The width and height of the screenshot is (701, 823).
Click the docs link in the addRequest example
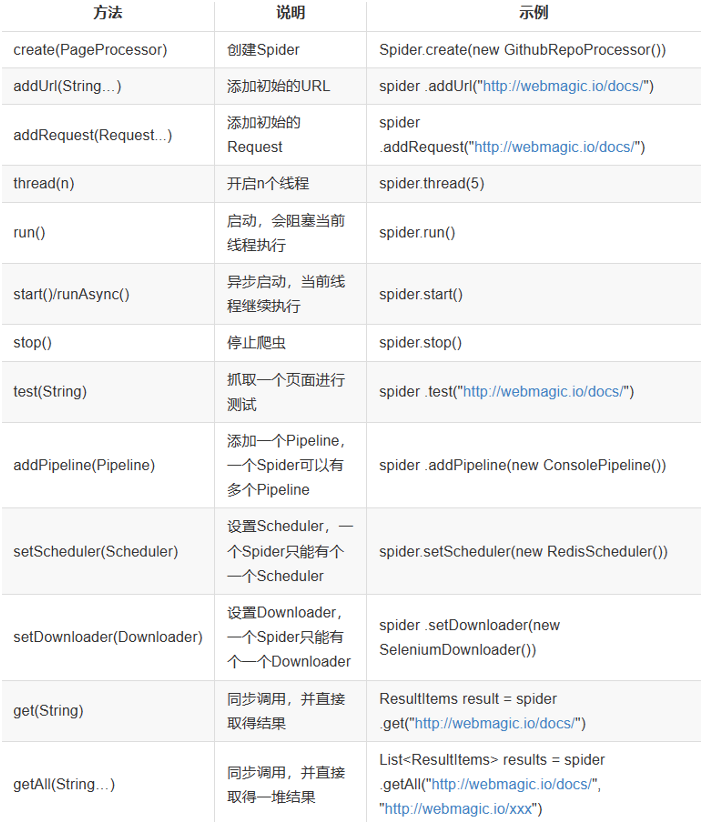(556, 147)
